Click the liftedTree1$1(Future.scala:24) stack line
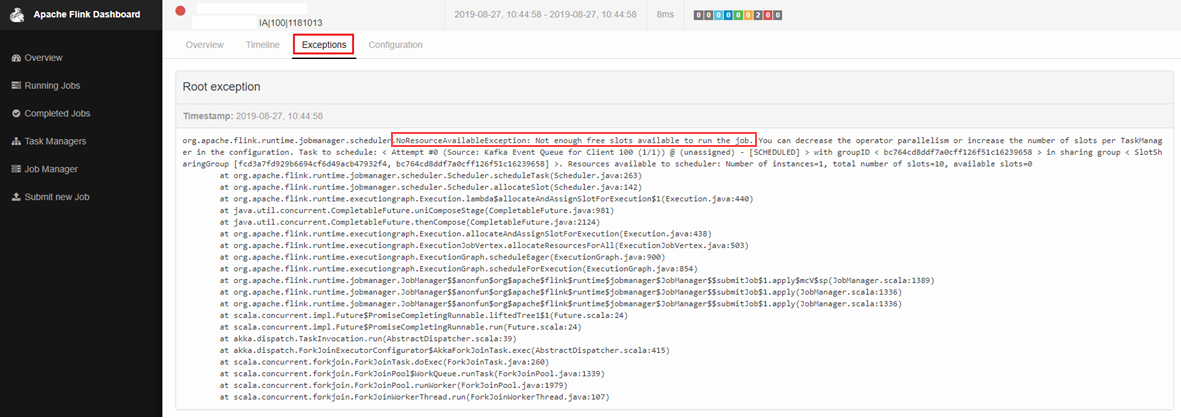This screenshot has height=418, width=1181. (x=424, y=316)
